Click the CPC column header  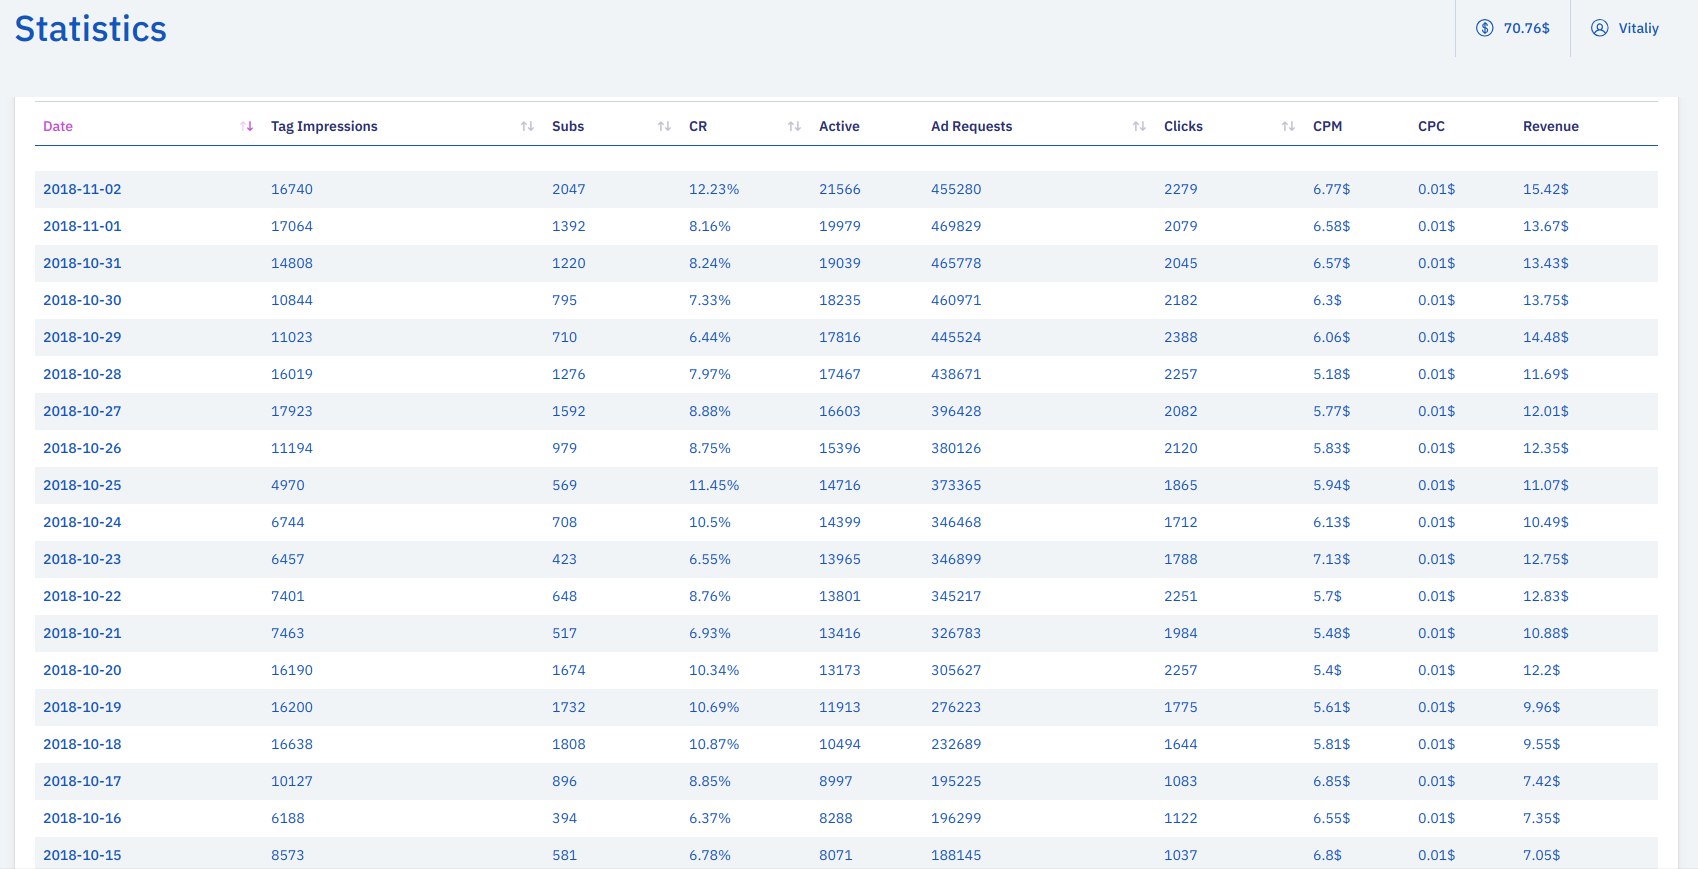[x=1431, y=126]
